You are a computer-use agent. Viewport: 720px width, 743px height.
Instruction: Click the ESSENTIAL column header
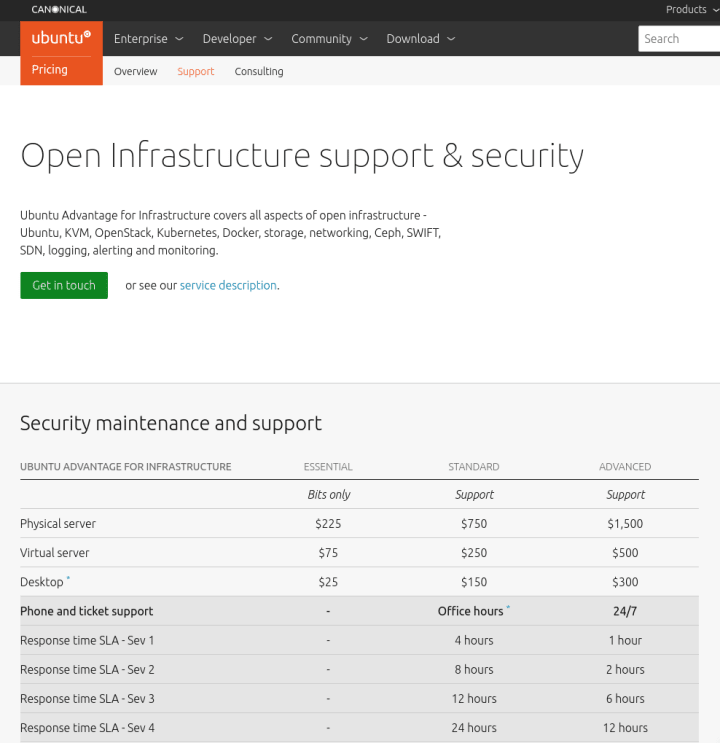(328, 467)
